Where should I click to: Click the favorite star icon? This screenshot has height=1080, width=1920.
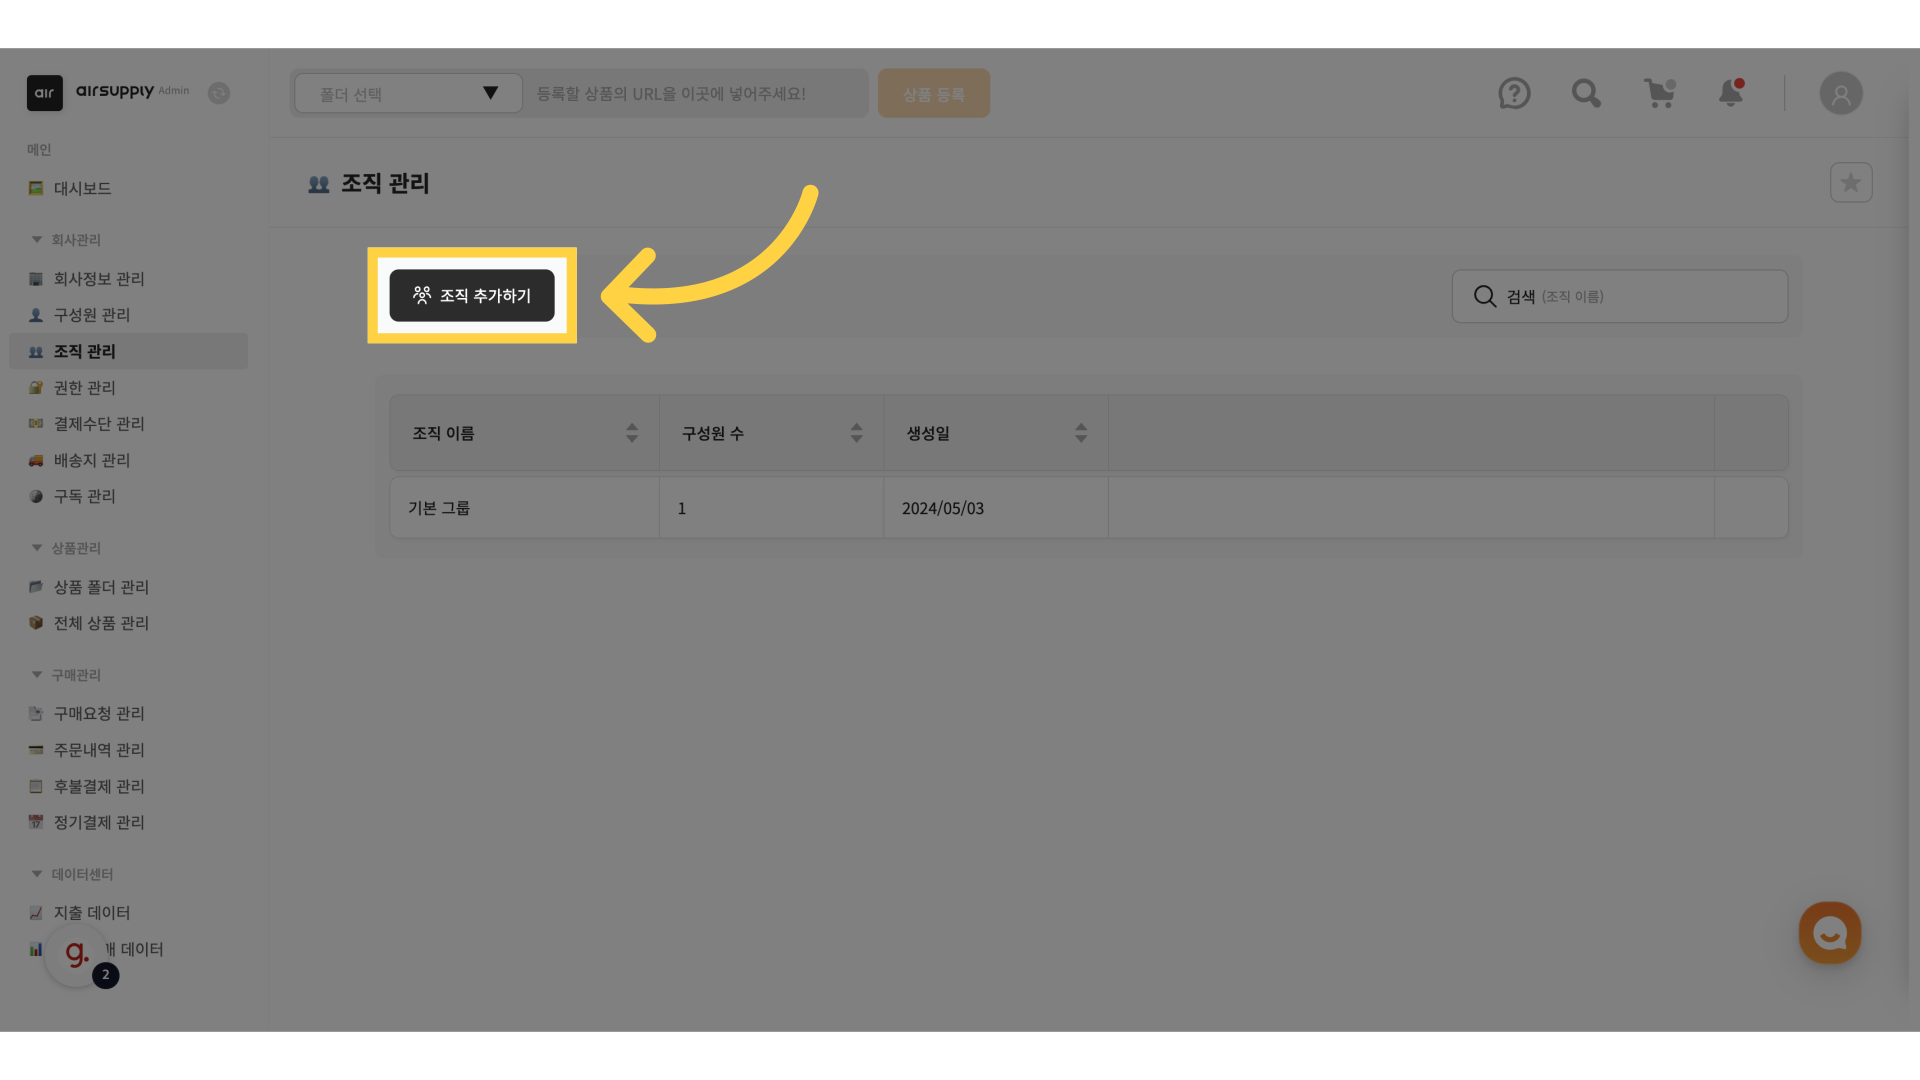coord(1850,183)
